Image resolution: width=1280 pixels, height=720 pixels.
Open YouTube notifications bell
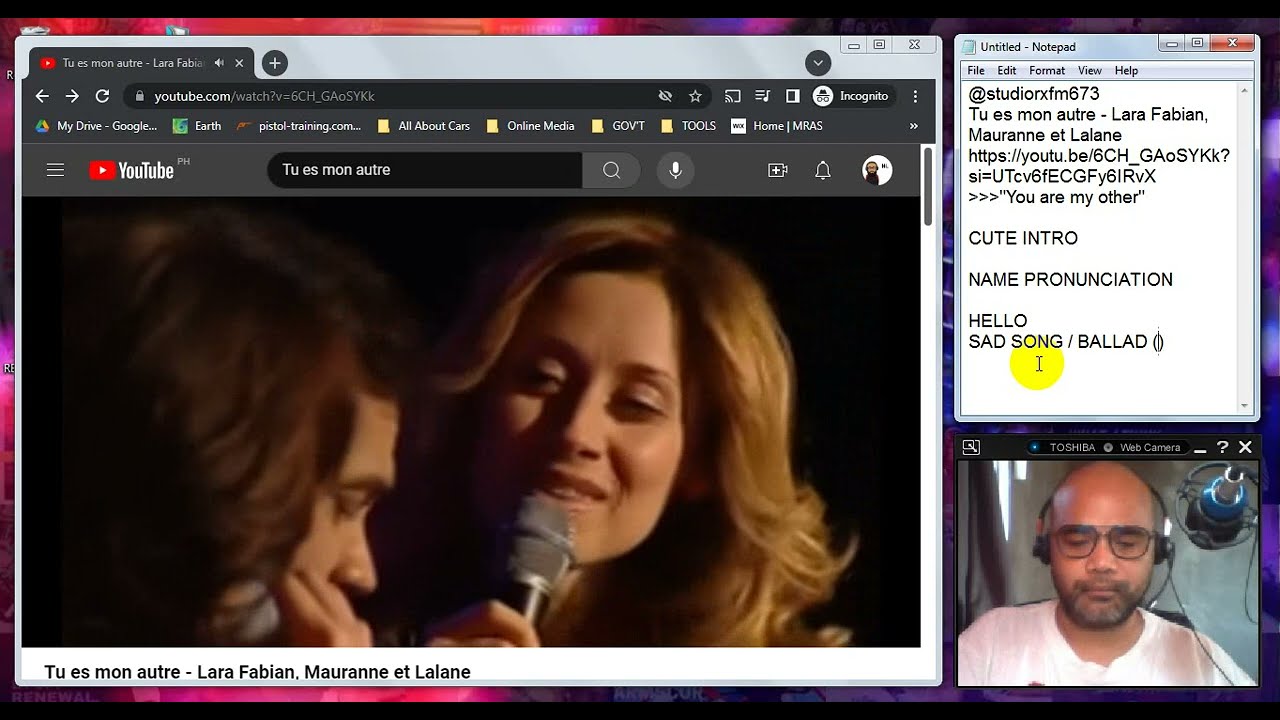point(823,170)
